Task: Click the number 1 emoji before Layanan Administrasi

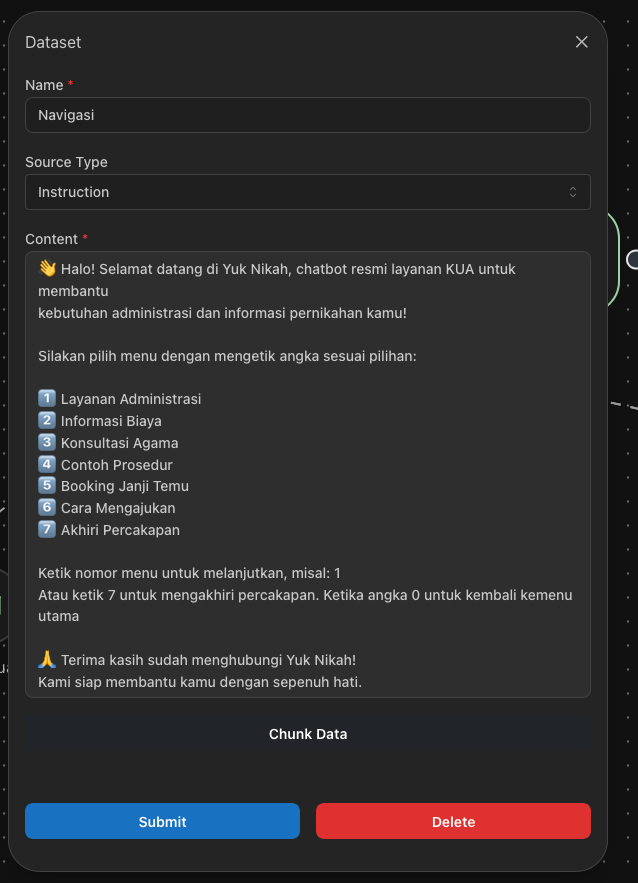Action: coord(47,399)
